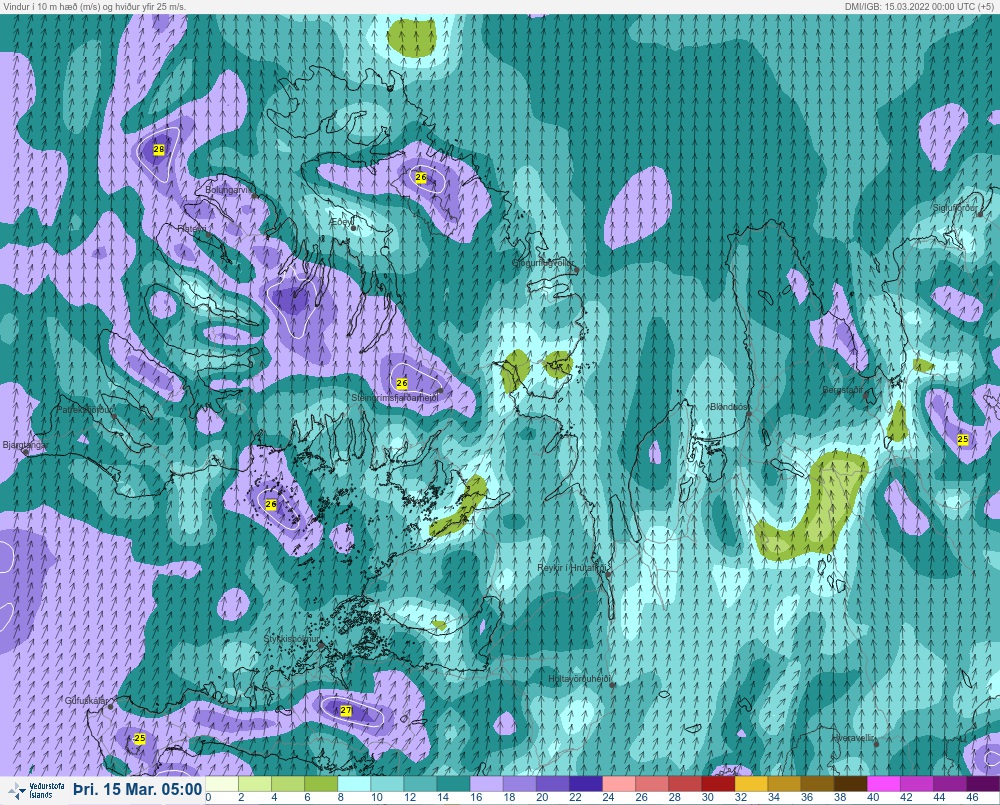Click the Siglufjörður station label
1000x805 pixels.
[x=955, y=208]
